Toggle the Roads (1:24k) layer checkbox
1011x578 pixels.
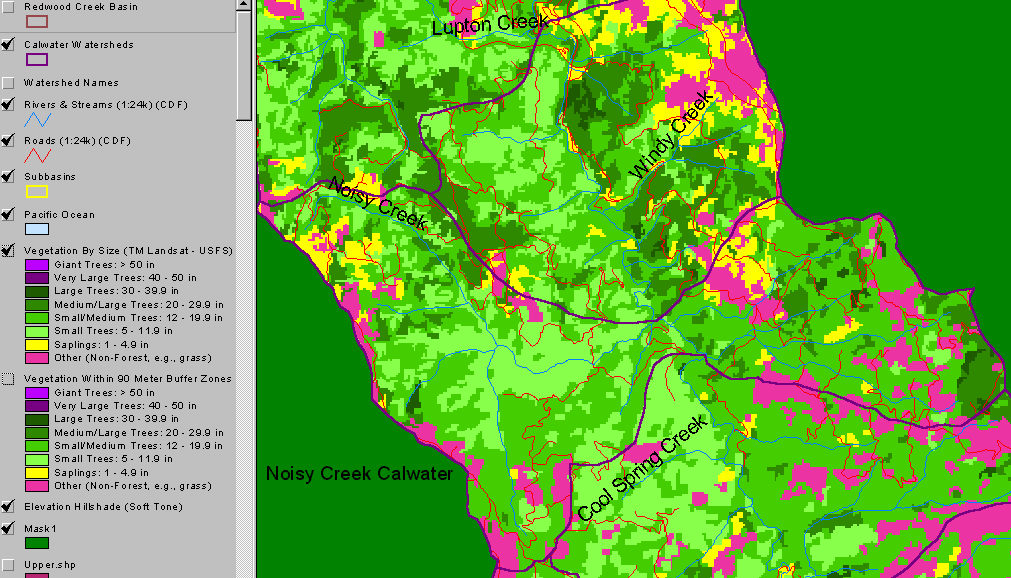coord(8,140)
